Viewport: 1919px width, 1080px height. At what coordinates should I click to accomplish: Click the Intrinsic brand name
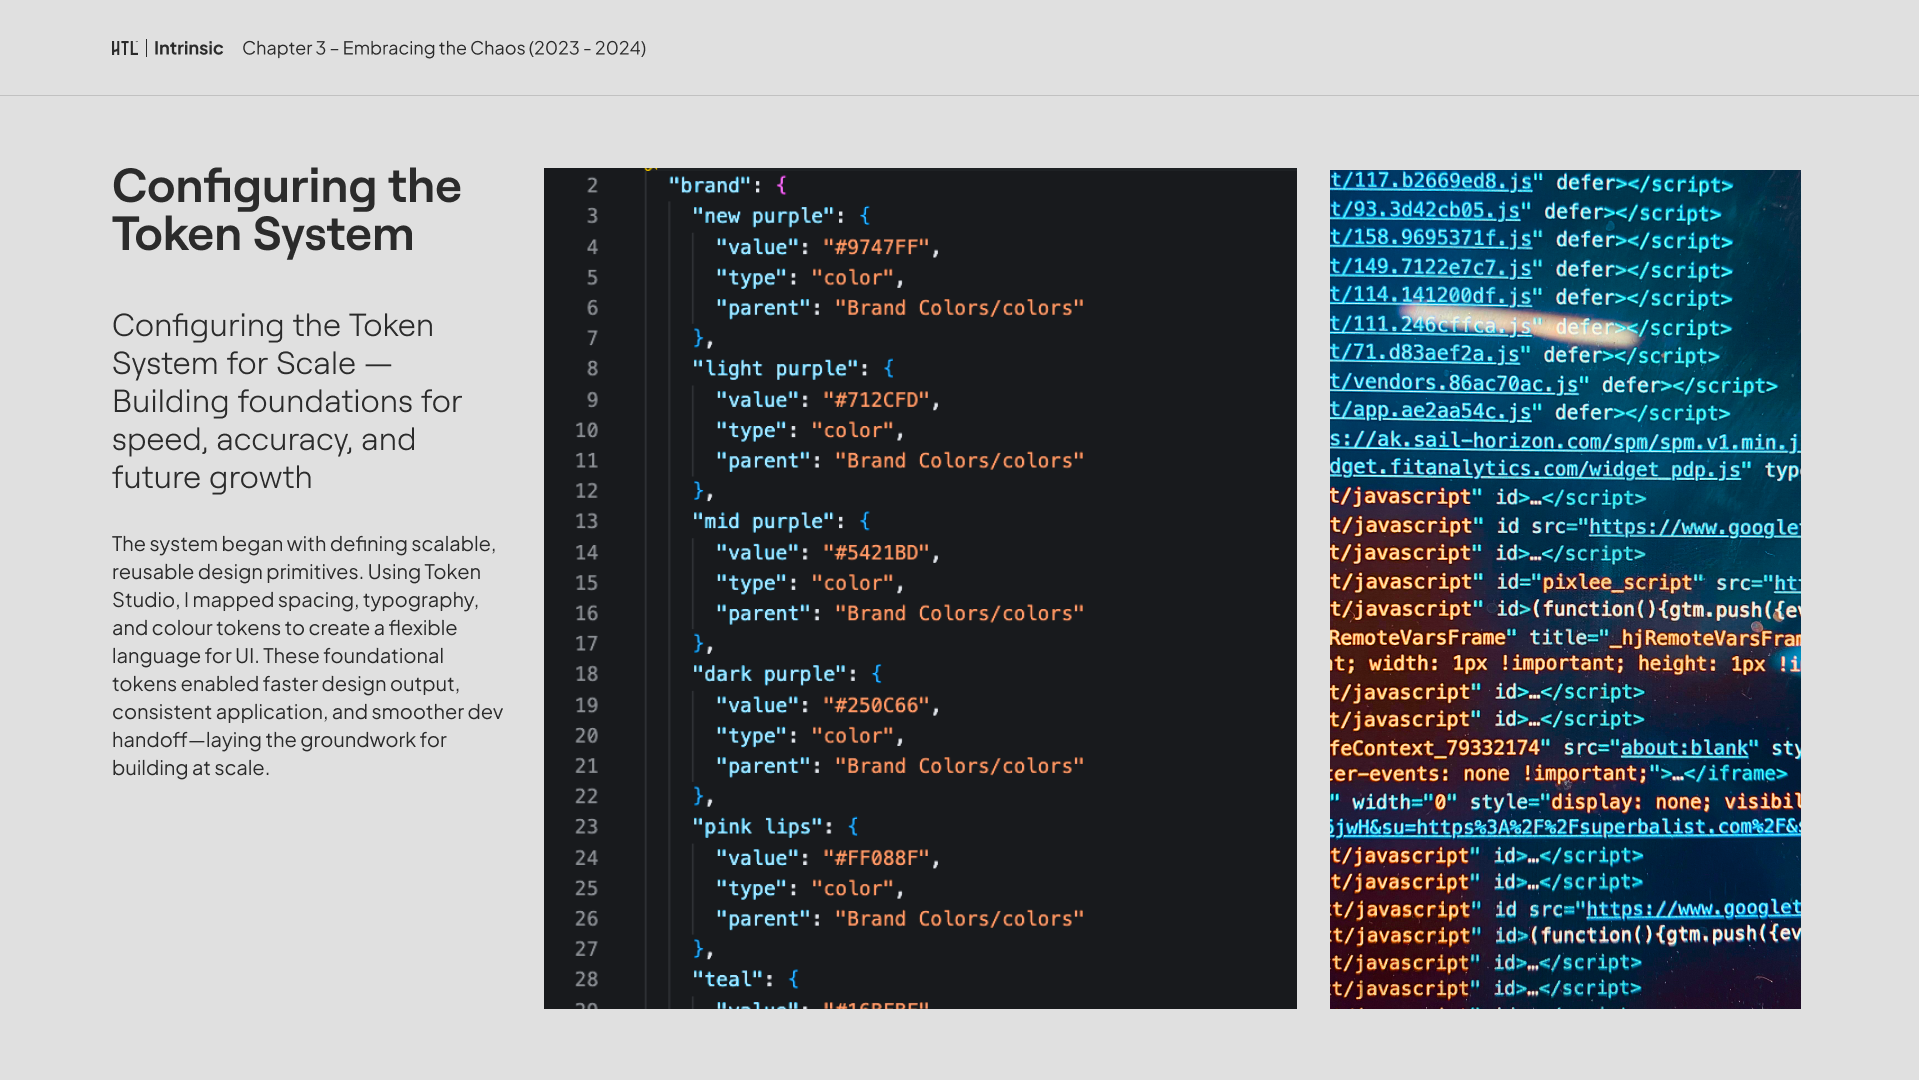point(188,48)
